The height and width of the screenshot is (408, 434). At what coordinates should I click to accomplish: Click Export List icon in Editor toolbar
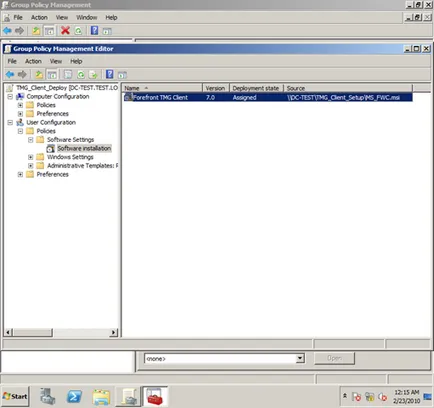click(x=93, y=74)
